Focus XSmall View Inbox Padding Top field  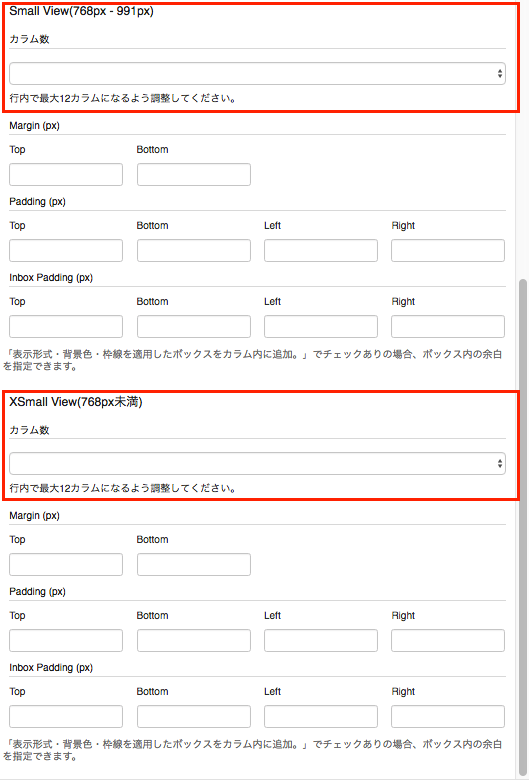click(x=66, y=716)
